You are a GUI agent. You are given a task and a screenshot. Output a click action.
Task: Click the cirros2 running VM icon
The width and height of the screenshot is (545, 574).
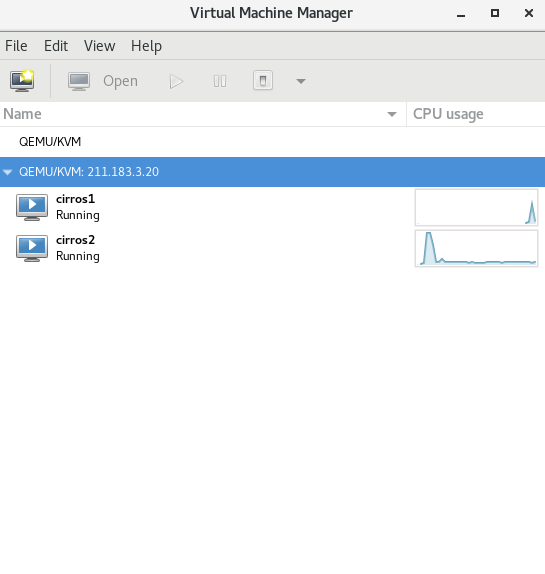(x=32, y=248)
